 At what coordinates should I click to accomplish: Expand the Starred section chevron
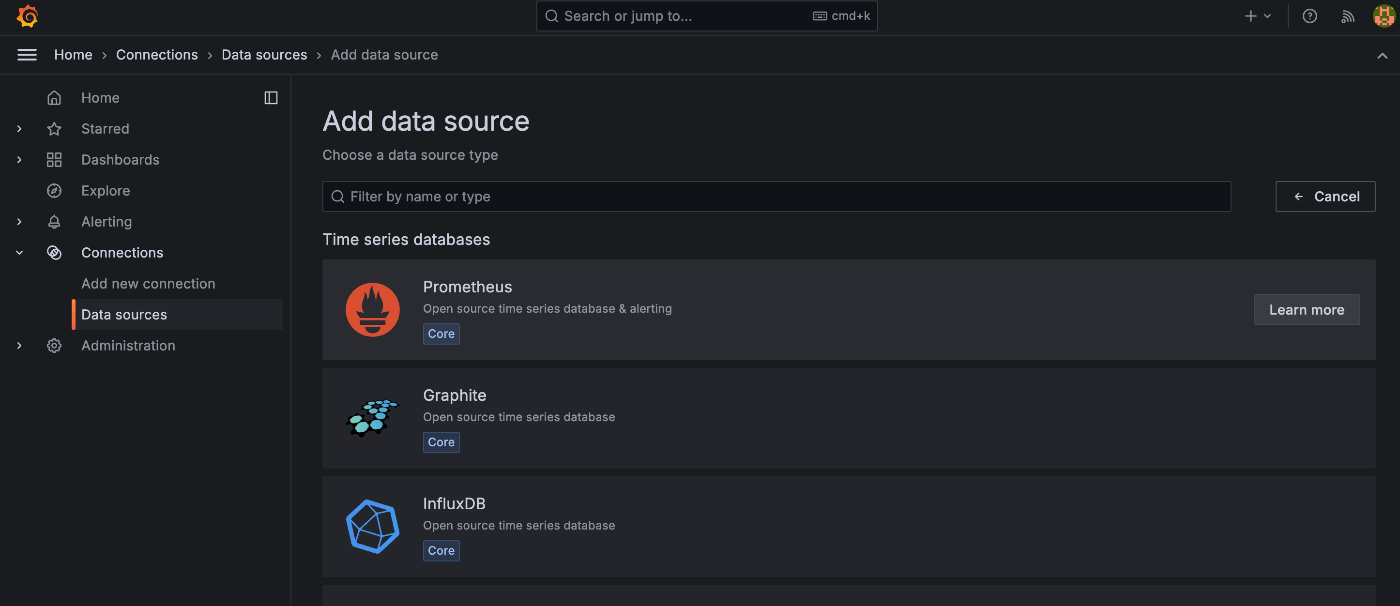click(19, 129)
